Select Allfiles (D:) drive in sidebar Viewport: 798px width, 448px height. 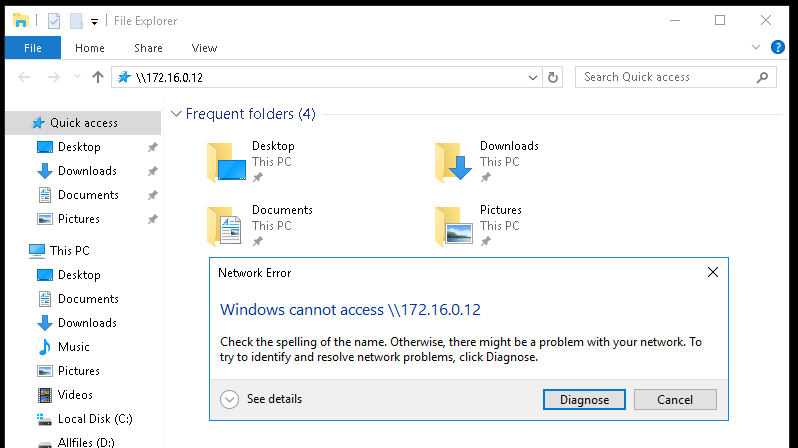(86, 442)
